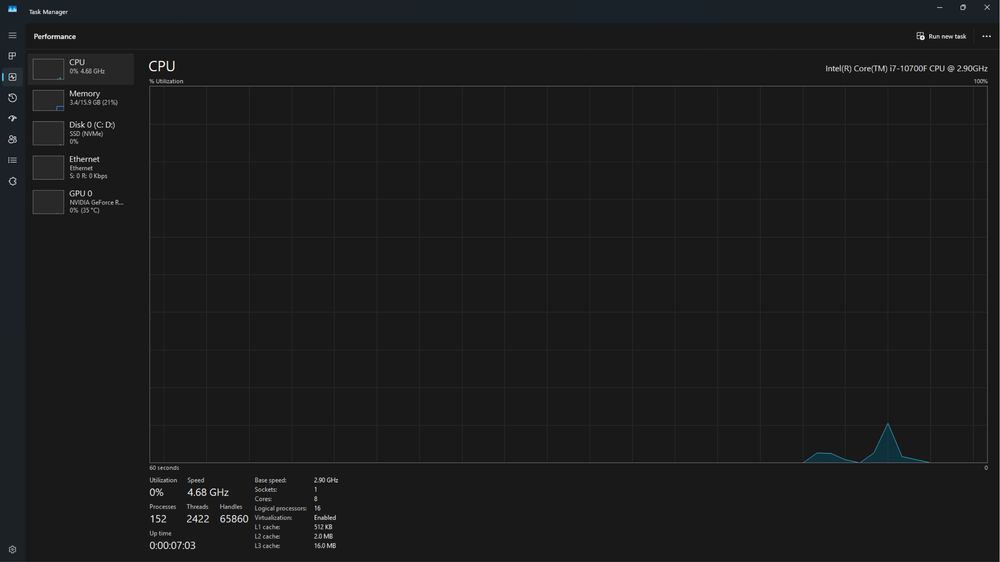Select the CPU performance item
1000x562 pixels.
coord(81,69)
